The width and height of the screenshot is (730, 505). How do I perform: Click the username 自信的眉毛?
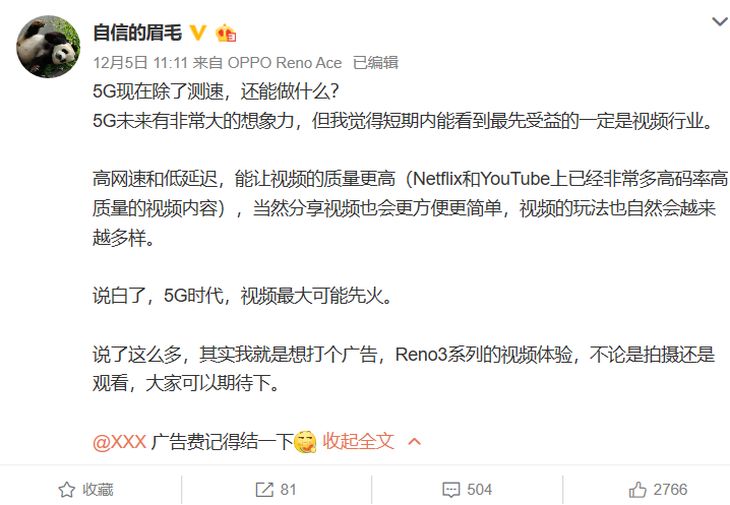click(x=137, y=33)
